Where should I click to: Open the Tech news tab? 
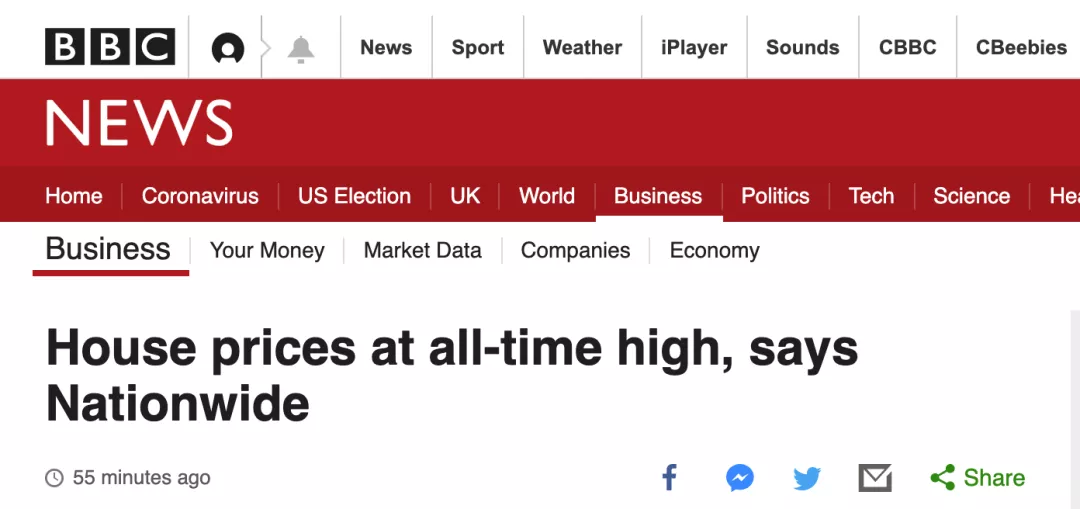[871, 196]
